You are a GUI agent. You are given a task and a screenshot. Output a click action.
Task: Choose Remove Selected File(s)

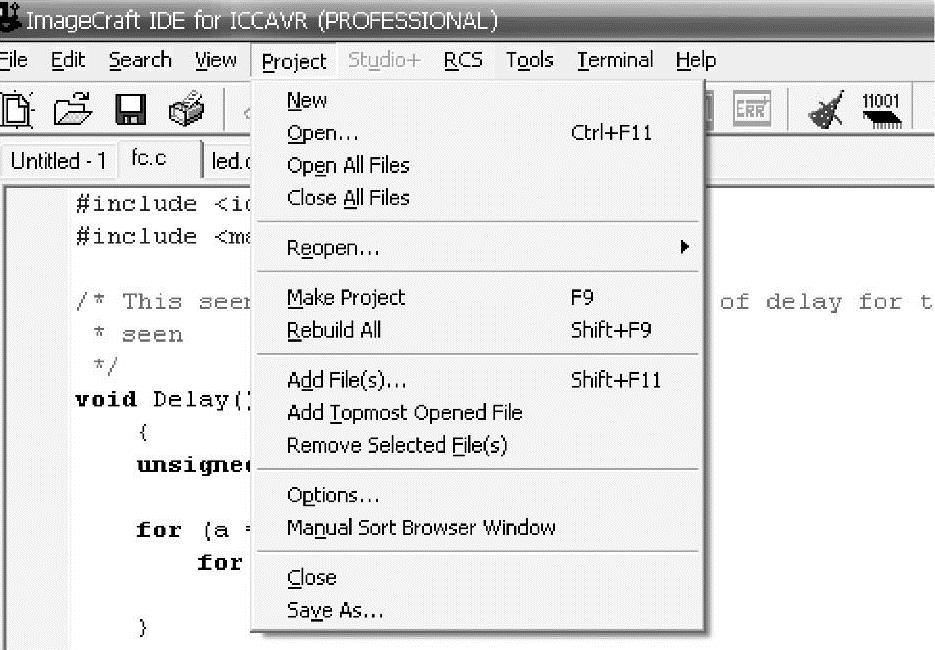pos(397,445)
